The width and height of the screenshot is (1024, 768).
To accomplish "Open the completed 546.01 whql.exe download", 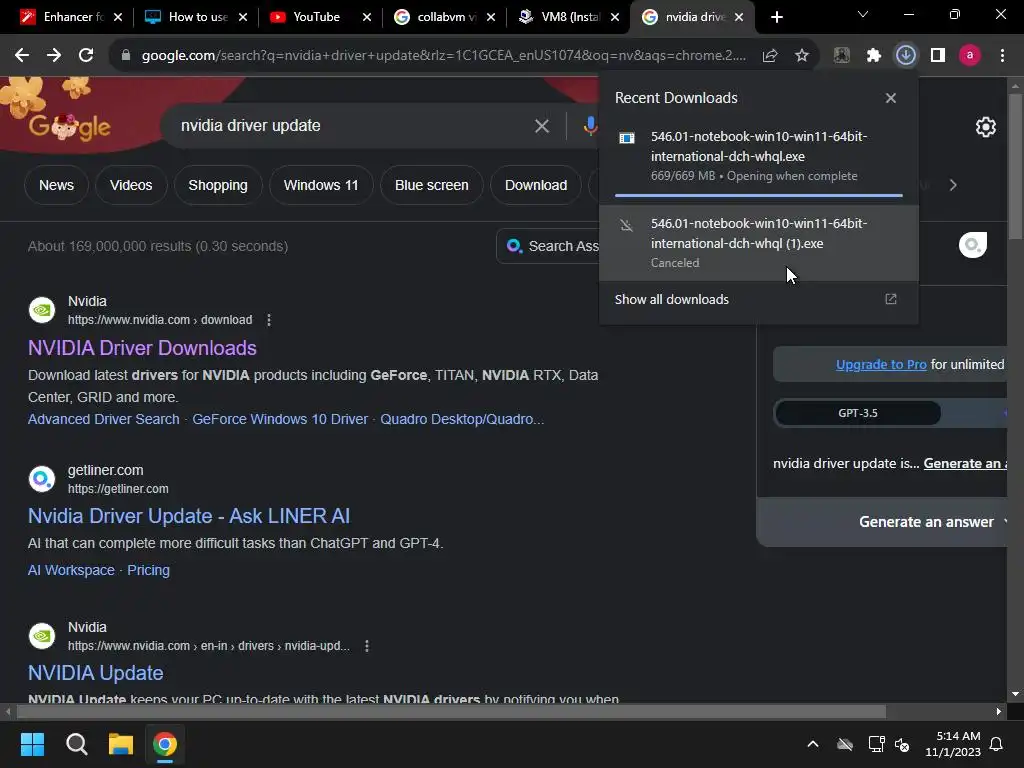I will coord(758,156).
